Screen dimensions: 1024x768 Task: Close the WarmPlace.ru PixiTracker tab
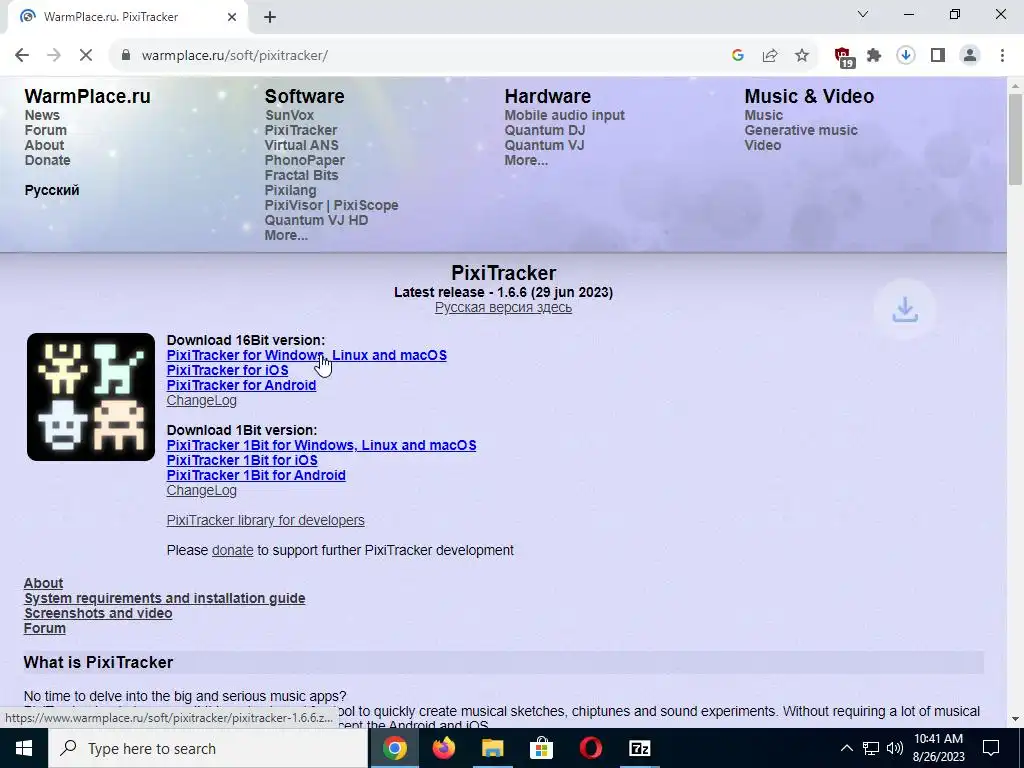tap(232, 17)
